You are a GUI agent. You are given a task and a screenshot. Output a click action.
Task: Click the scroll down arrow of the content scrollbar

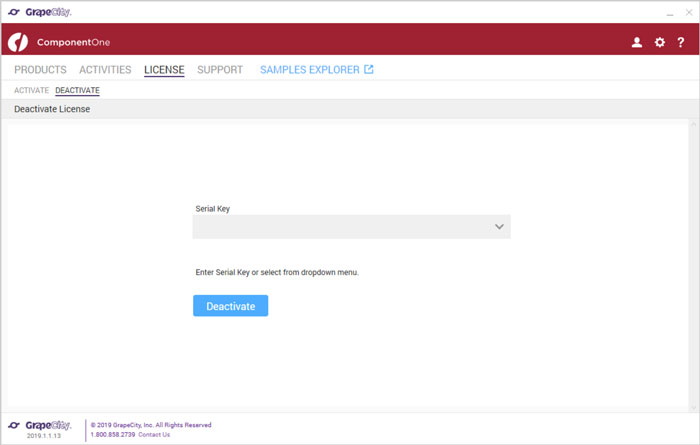[694, 408]
